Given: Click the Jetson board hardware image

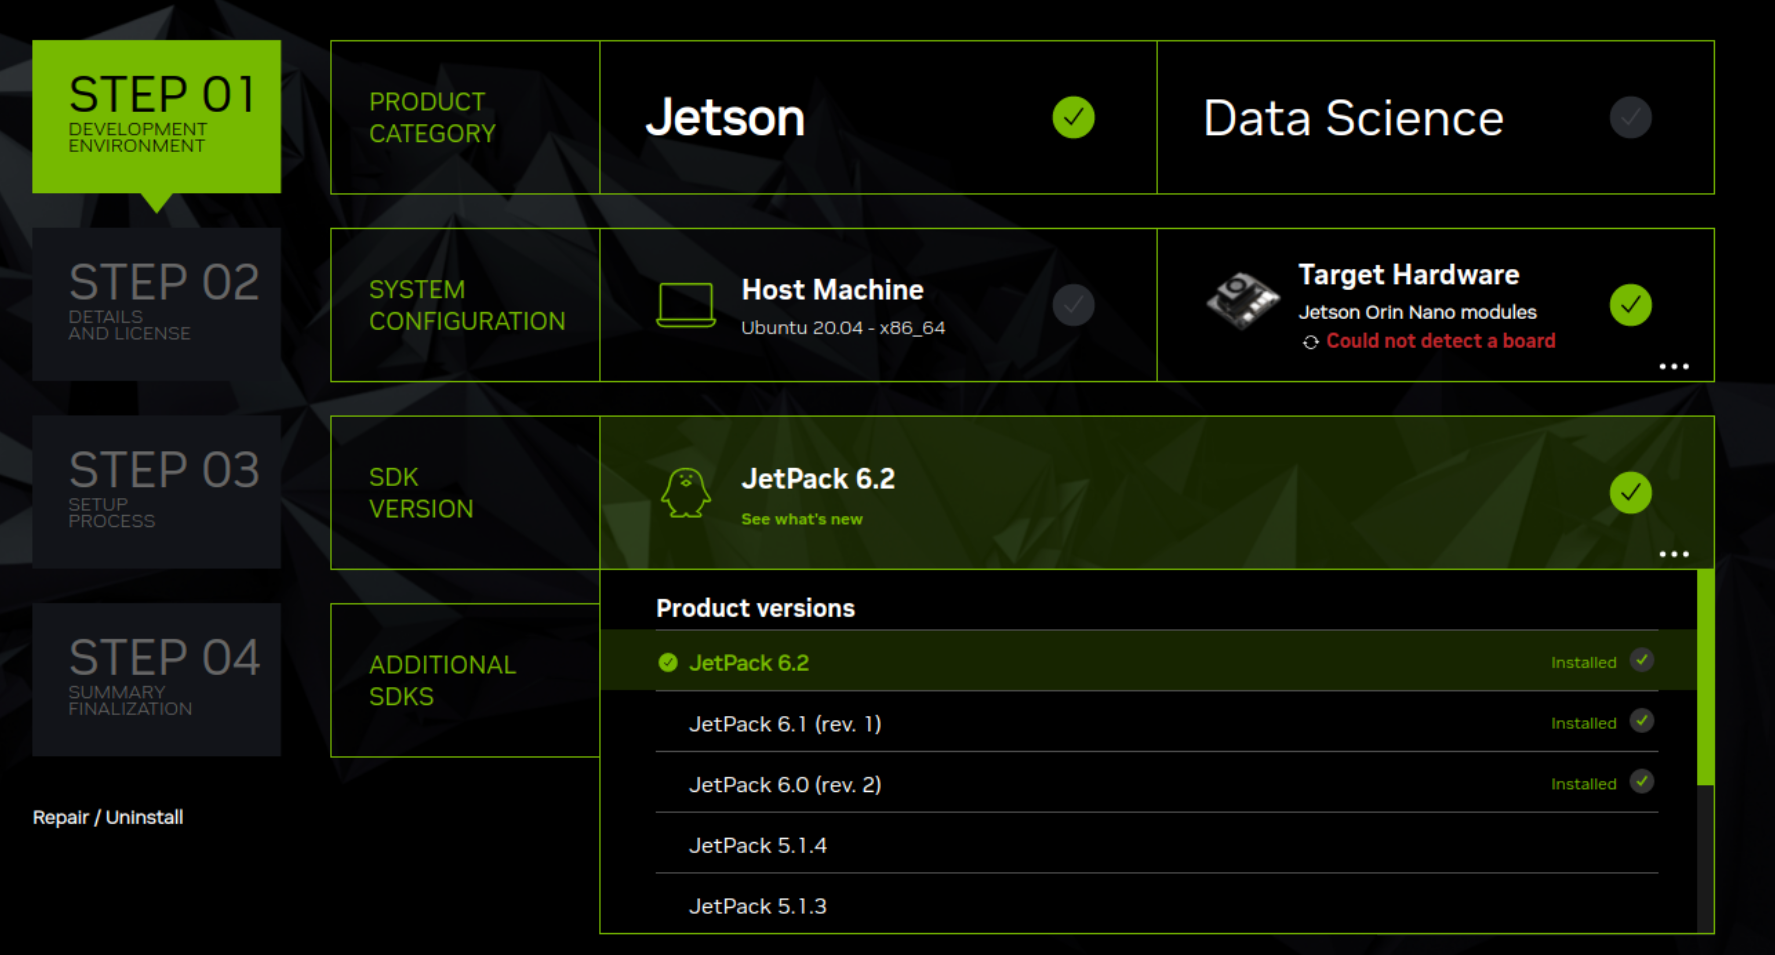Looking at the screenshot, I should (x=1242, y=300).
